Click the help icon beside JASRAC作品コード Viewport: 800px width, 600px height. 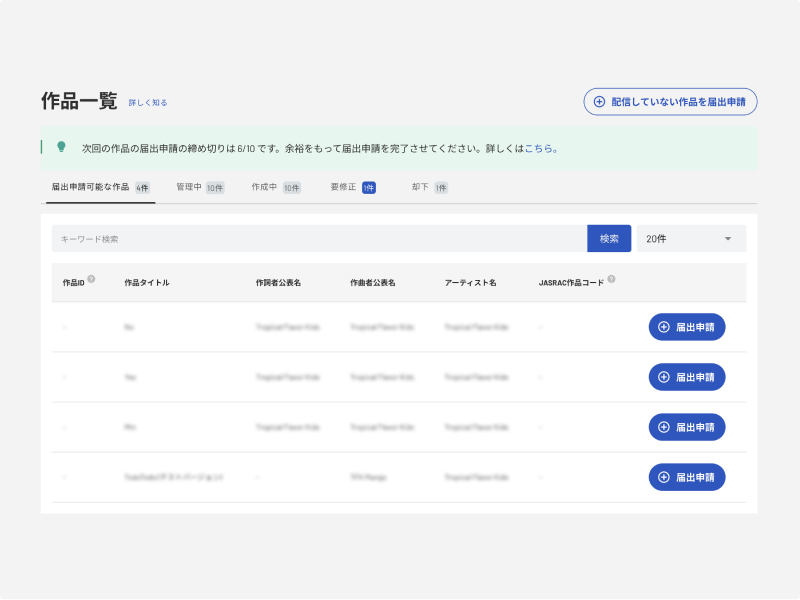click(x=611, y=280)
